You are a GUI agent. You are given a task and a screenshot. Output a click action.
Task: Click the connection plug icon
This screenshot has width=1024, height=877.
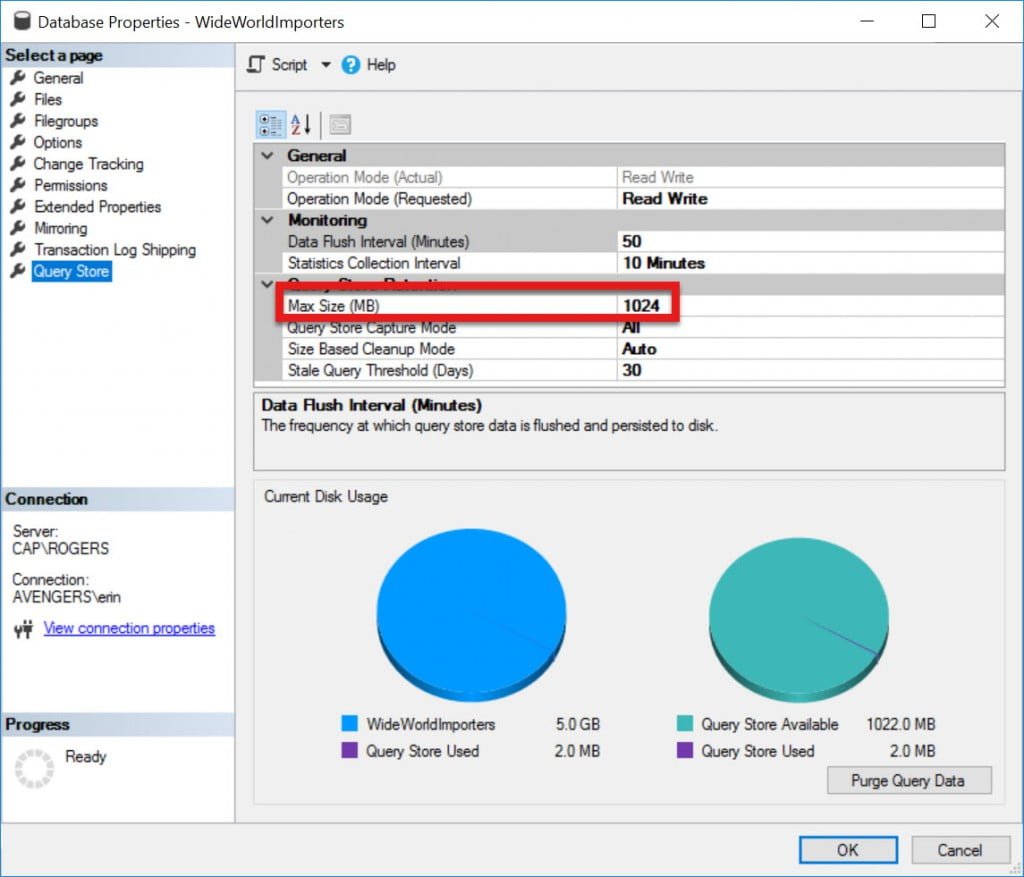pyautogui.click(x=24, y=629)
